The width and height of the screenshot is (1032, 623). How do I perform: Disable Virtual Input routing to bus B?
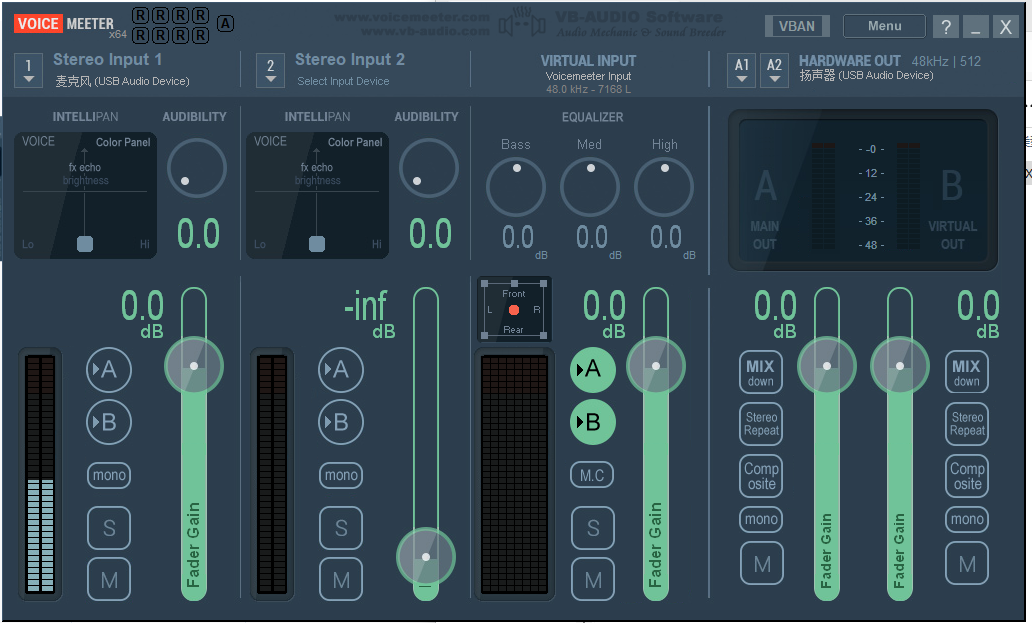tap(592, 422)
